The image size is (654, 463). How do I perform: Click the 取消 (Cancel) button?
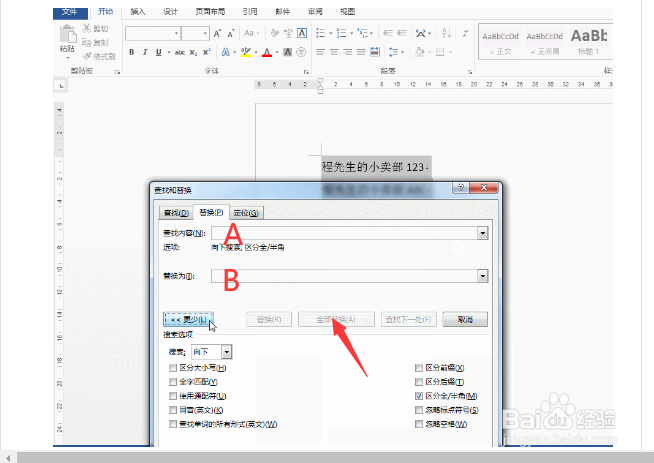click(465, 320)
